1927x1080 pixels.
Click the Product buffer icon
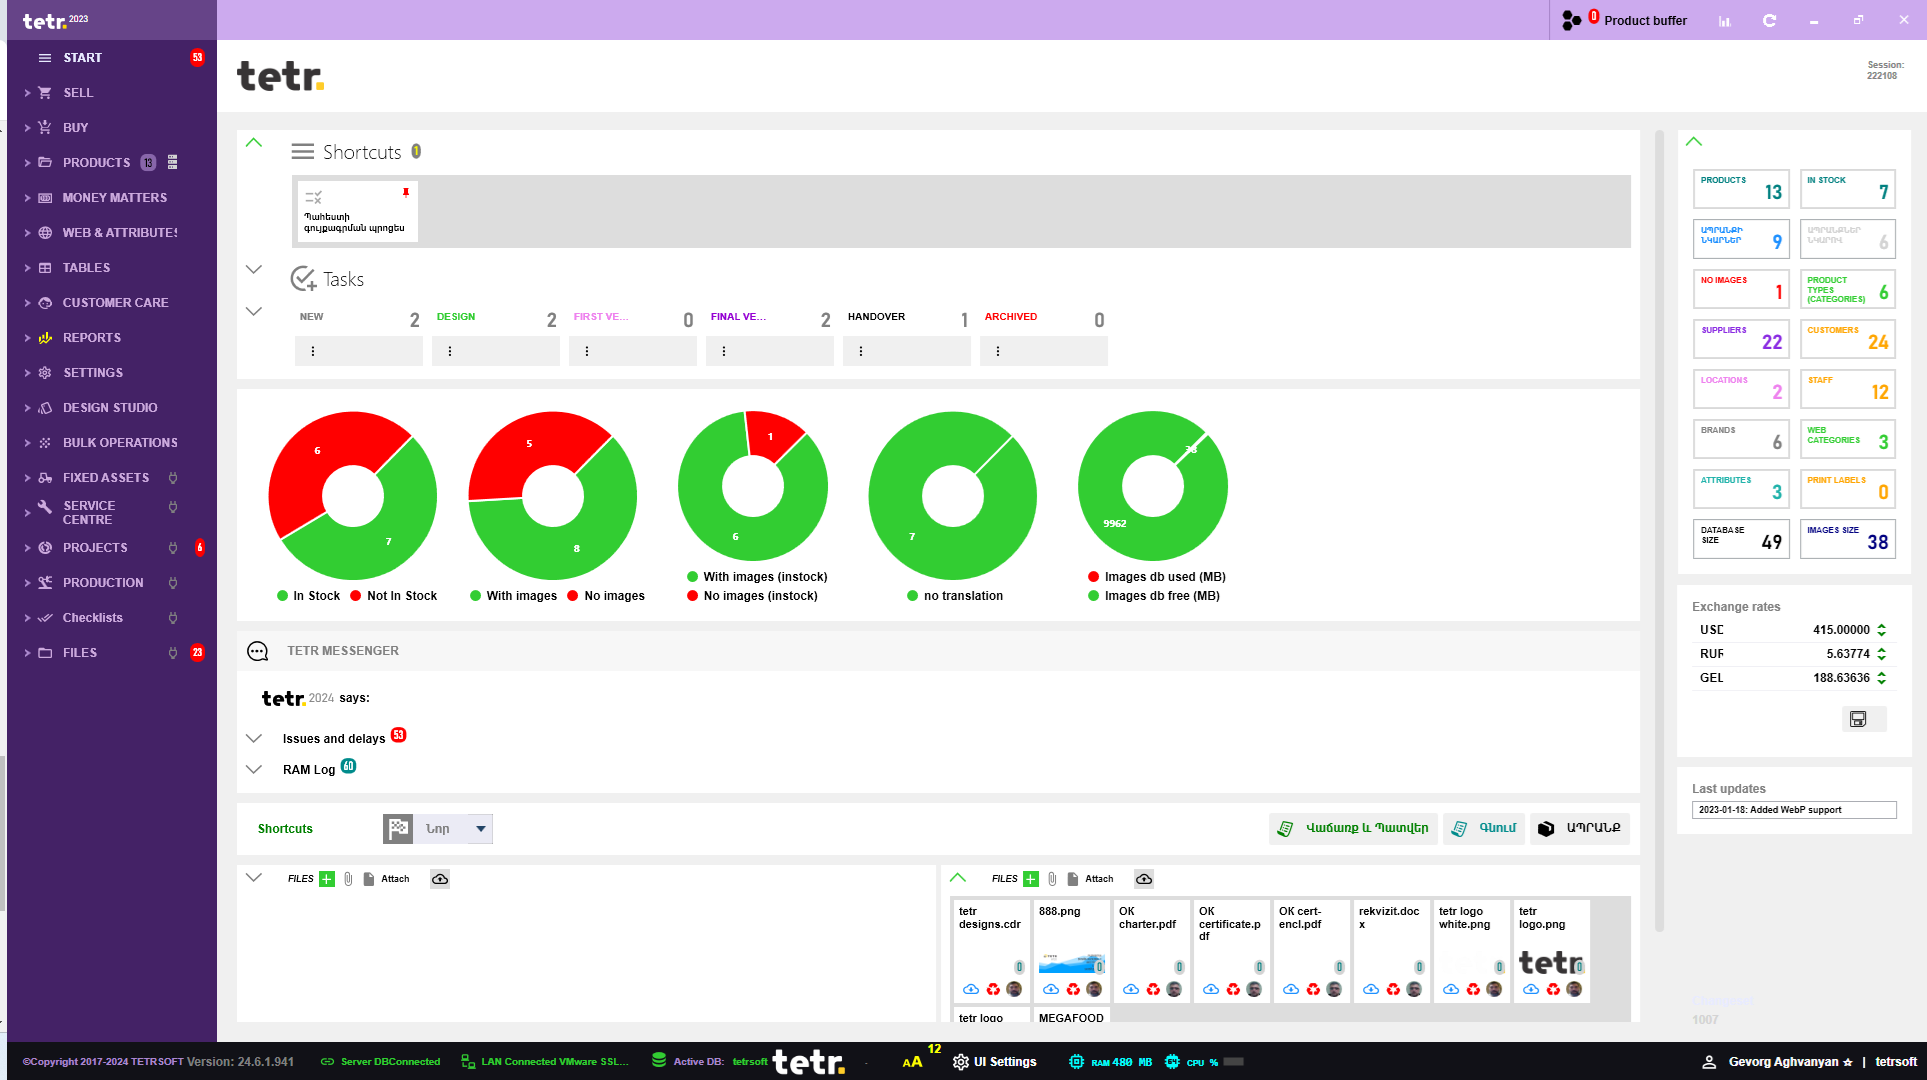click(x=1572, y=20)
